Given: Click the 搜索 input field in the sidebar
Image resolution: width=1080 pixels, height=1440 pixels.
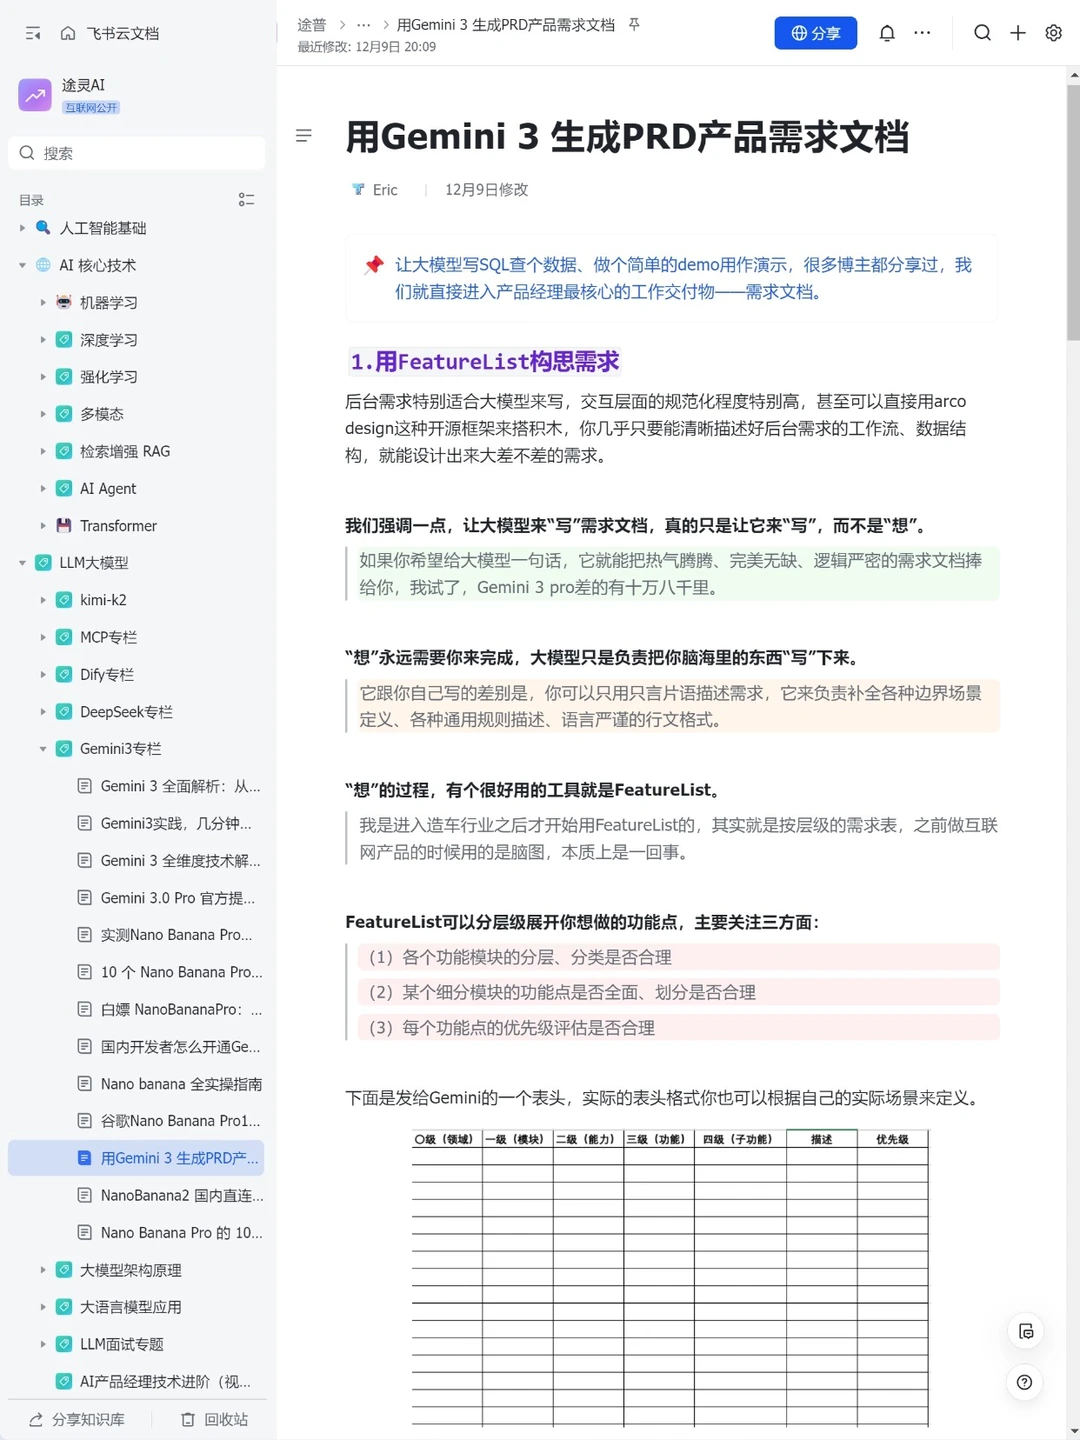Looking at the screenshot, I should [136, 153].
